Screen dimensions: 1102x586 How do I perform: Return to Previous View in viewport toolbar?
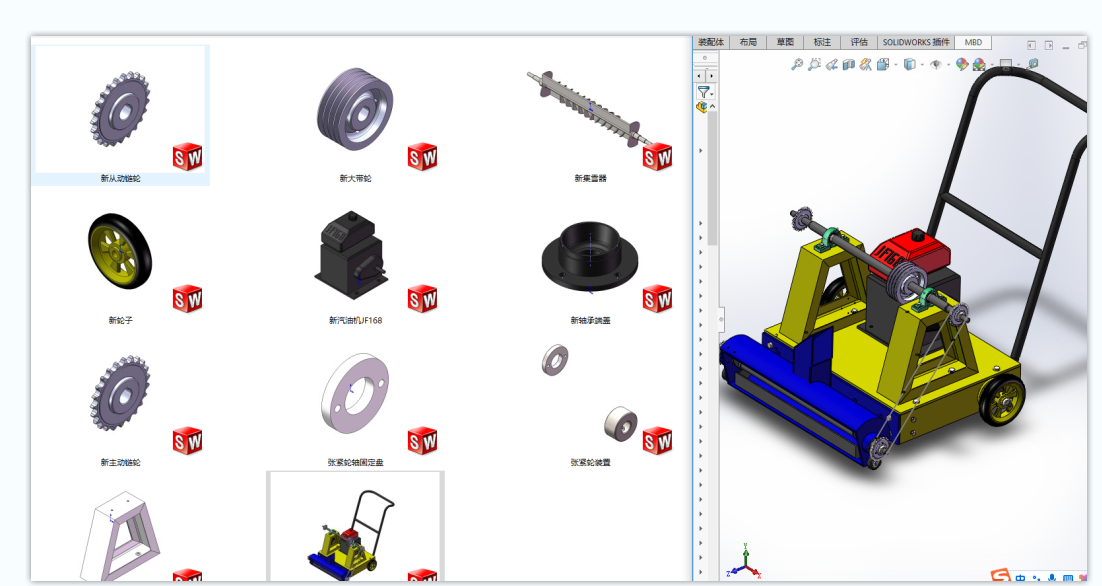coord(831,65)
